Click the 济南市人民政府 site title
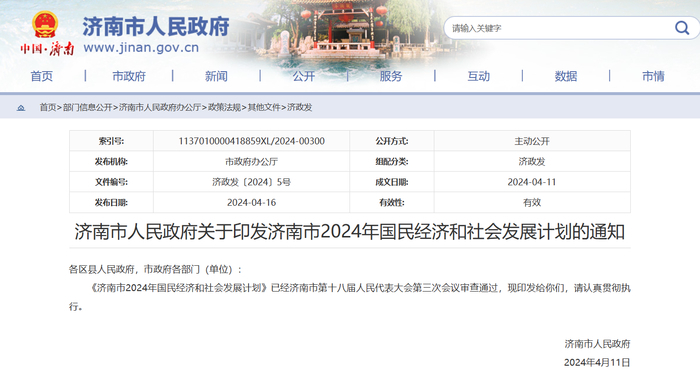Screen dimensions: 700x373 156,26
